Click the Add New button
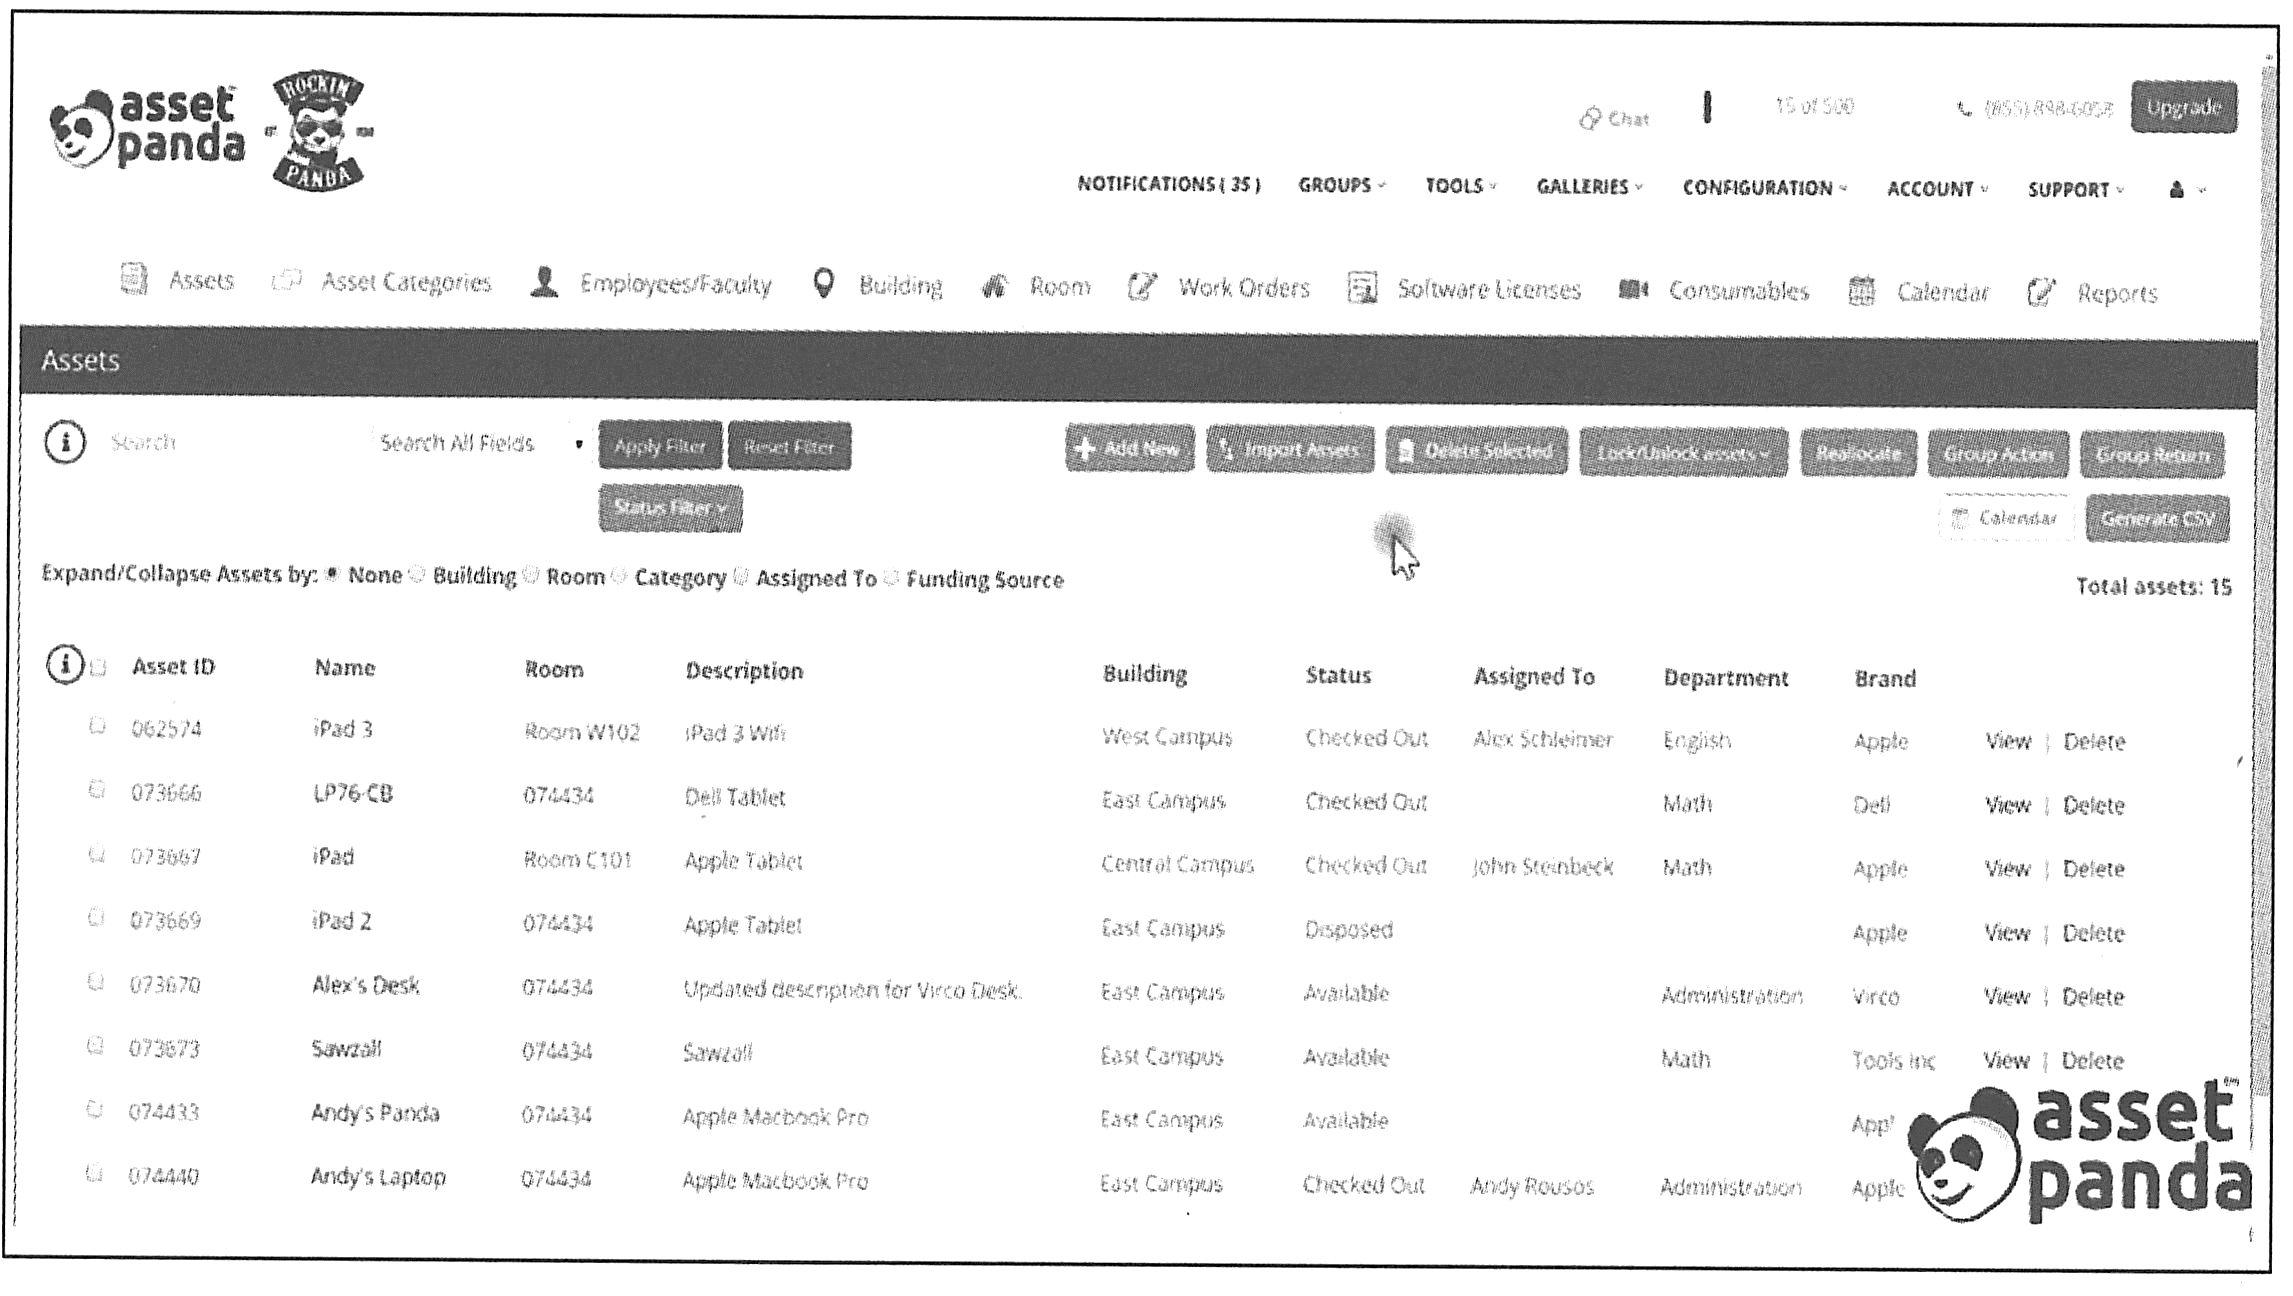The width and height of the screenshot is (2293, 1296). click(x=1130, y=449)
